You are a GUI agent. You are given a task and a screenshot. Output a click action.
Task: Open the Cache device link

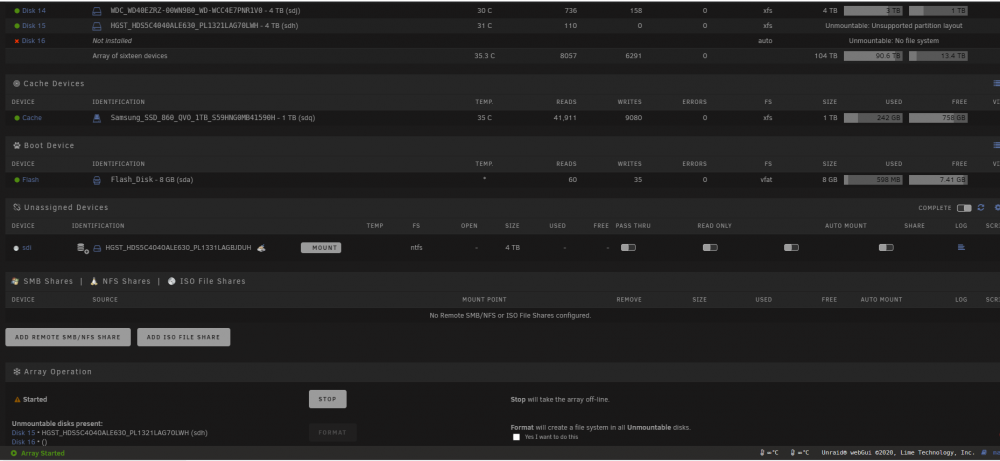(x=32, y=118)
